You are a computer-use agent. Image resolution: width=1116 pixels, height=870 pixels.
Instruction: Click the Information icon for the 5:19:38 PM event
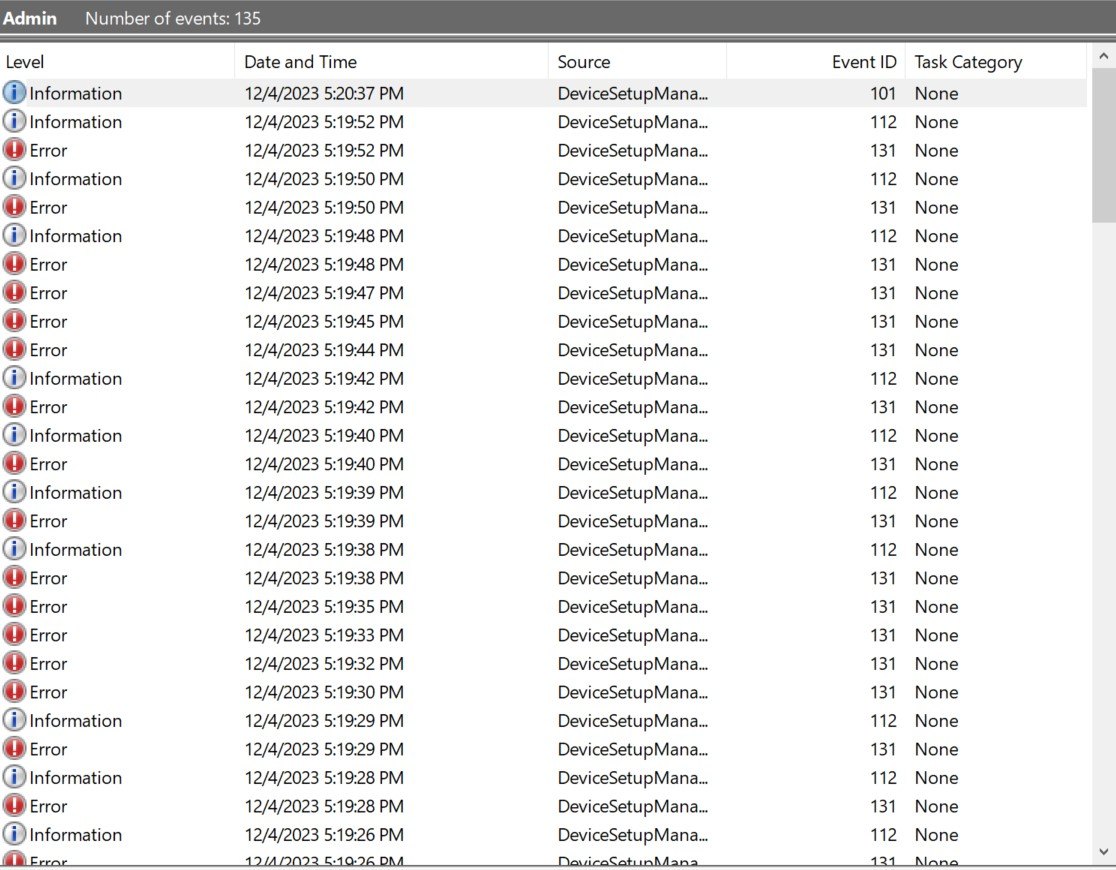coord(14,548)
